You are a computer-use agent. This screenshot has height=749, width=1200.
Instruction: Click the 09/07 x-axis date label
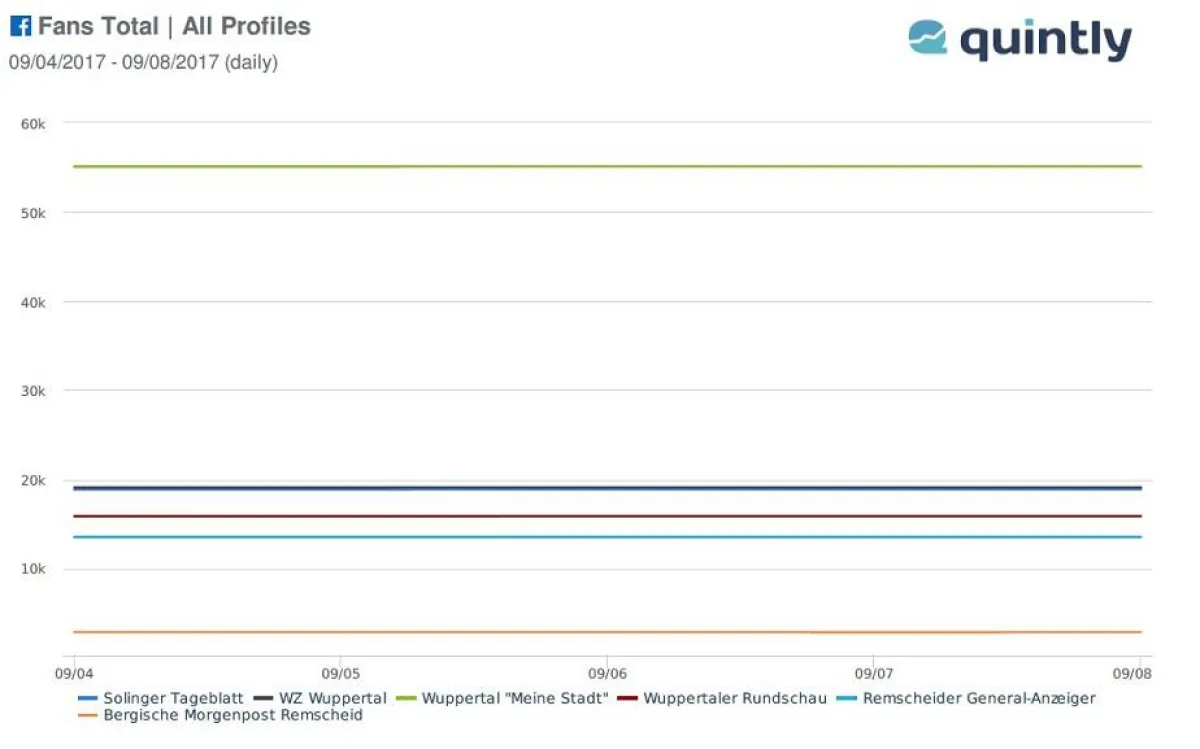[x=874, y=673]
